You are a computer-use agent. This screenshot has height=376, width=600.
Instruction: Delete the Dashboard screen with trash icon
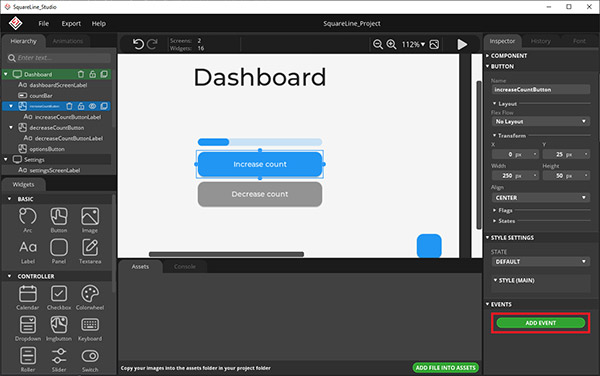coord(81,74)
